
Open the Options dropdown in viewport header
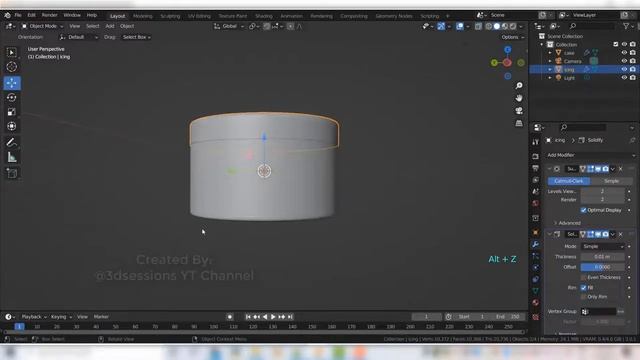tap(512, 37)
